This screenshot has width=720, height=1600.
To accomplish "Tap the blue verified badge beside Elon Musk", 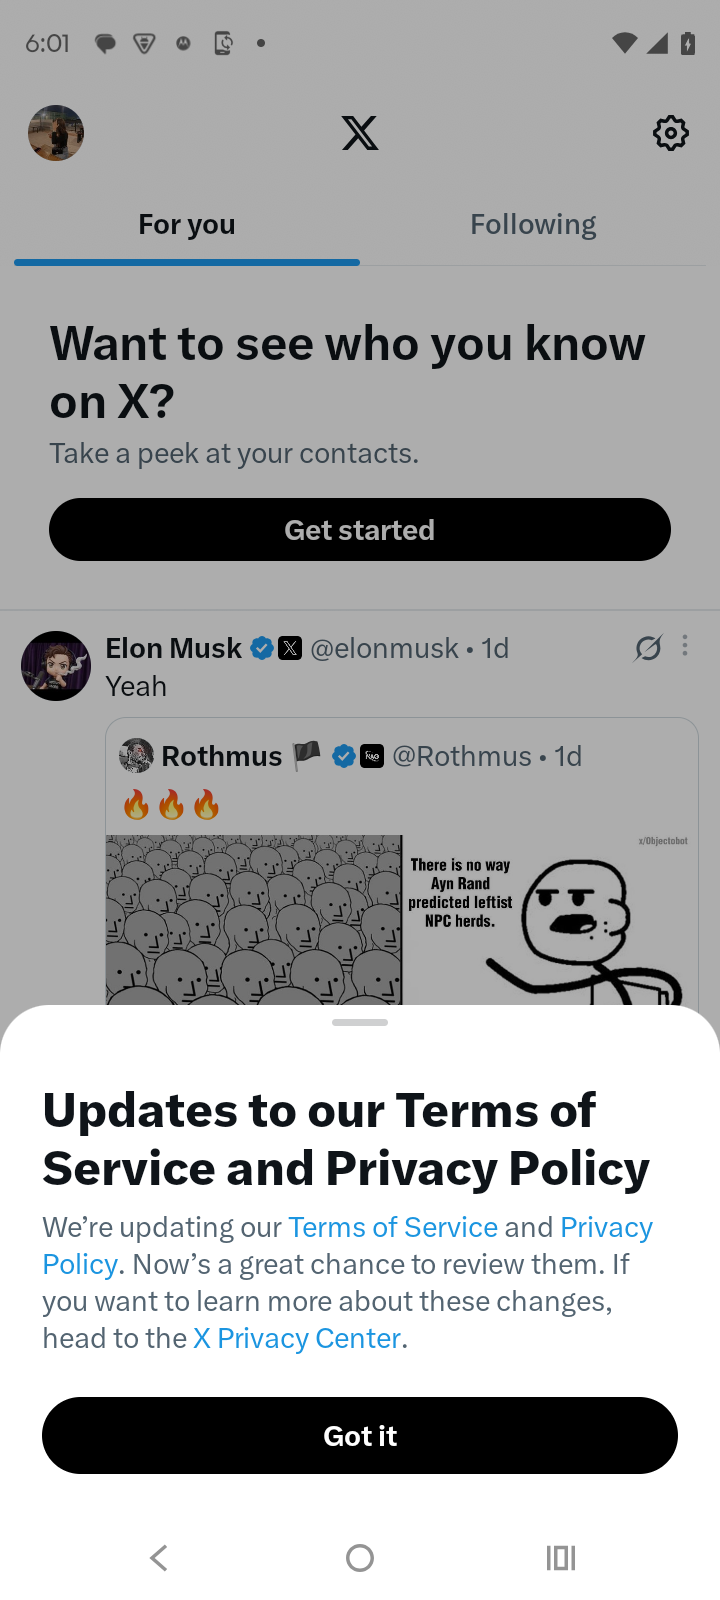I will (x=262, y=649).
